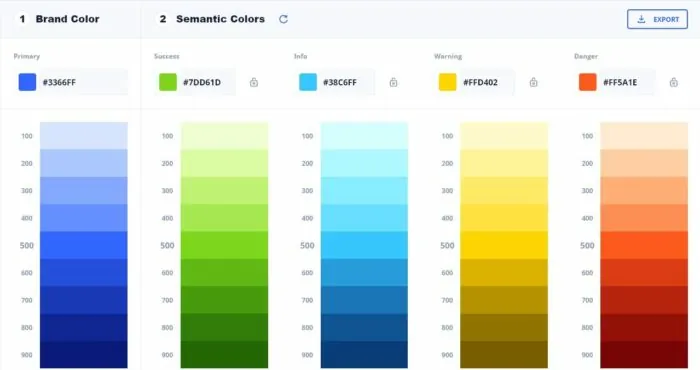
Task: Select the Danger 300 shade
Action: coord(644,191)
